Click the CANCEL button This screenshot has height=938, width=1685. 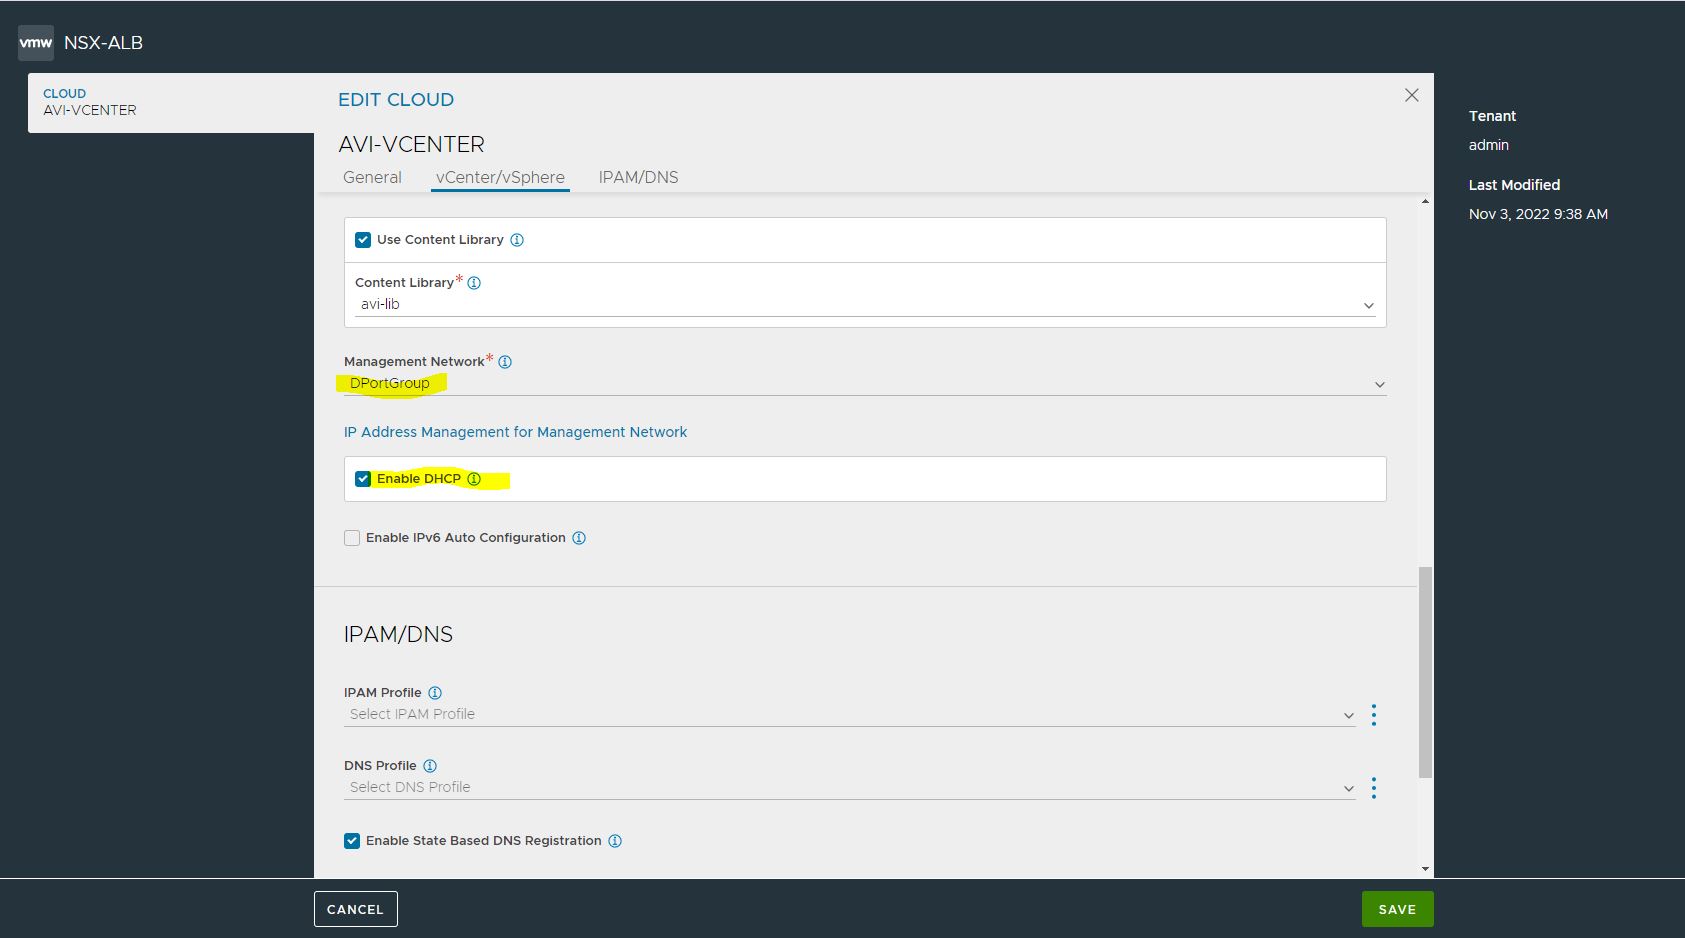pyautogui.click(x=356, y=909)
